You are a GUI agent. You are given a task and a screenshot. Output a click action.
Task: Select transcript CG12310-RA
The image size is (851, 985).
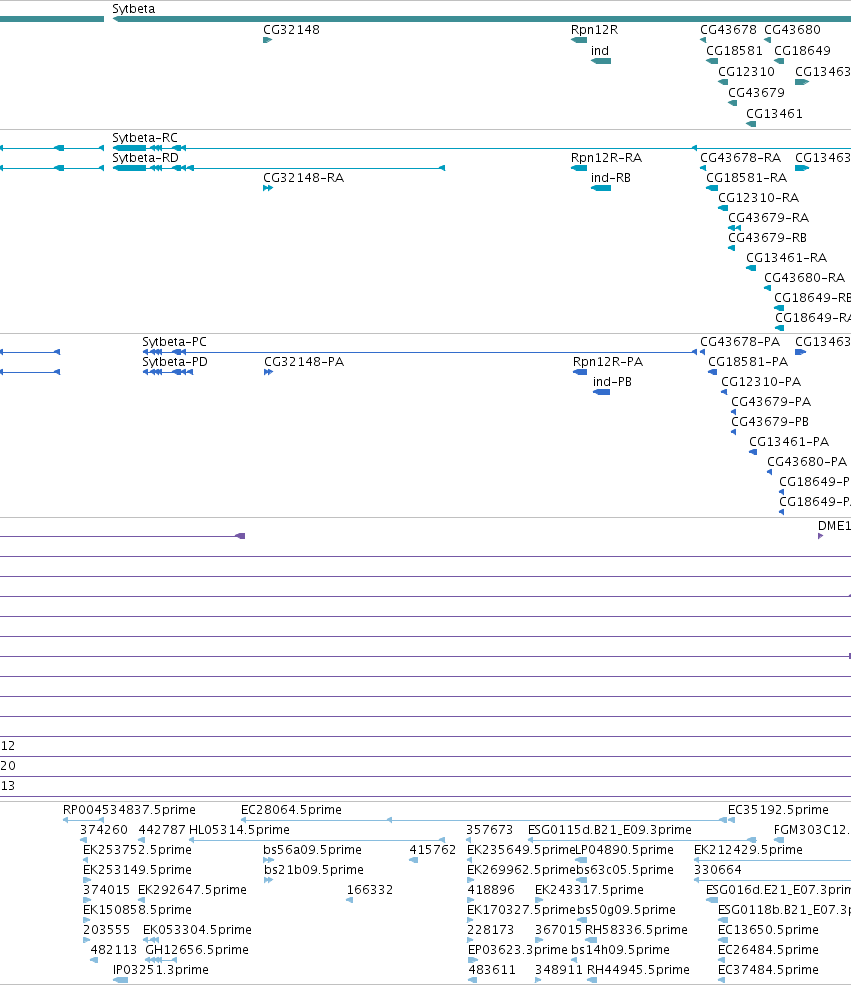click(x=759, y=198)
